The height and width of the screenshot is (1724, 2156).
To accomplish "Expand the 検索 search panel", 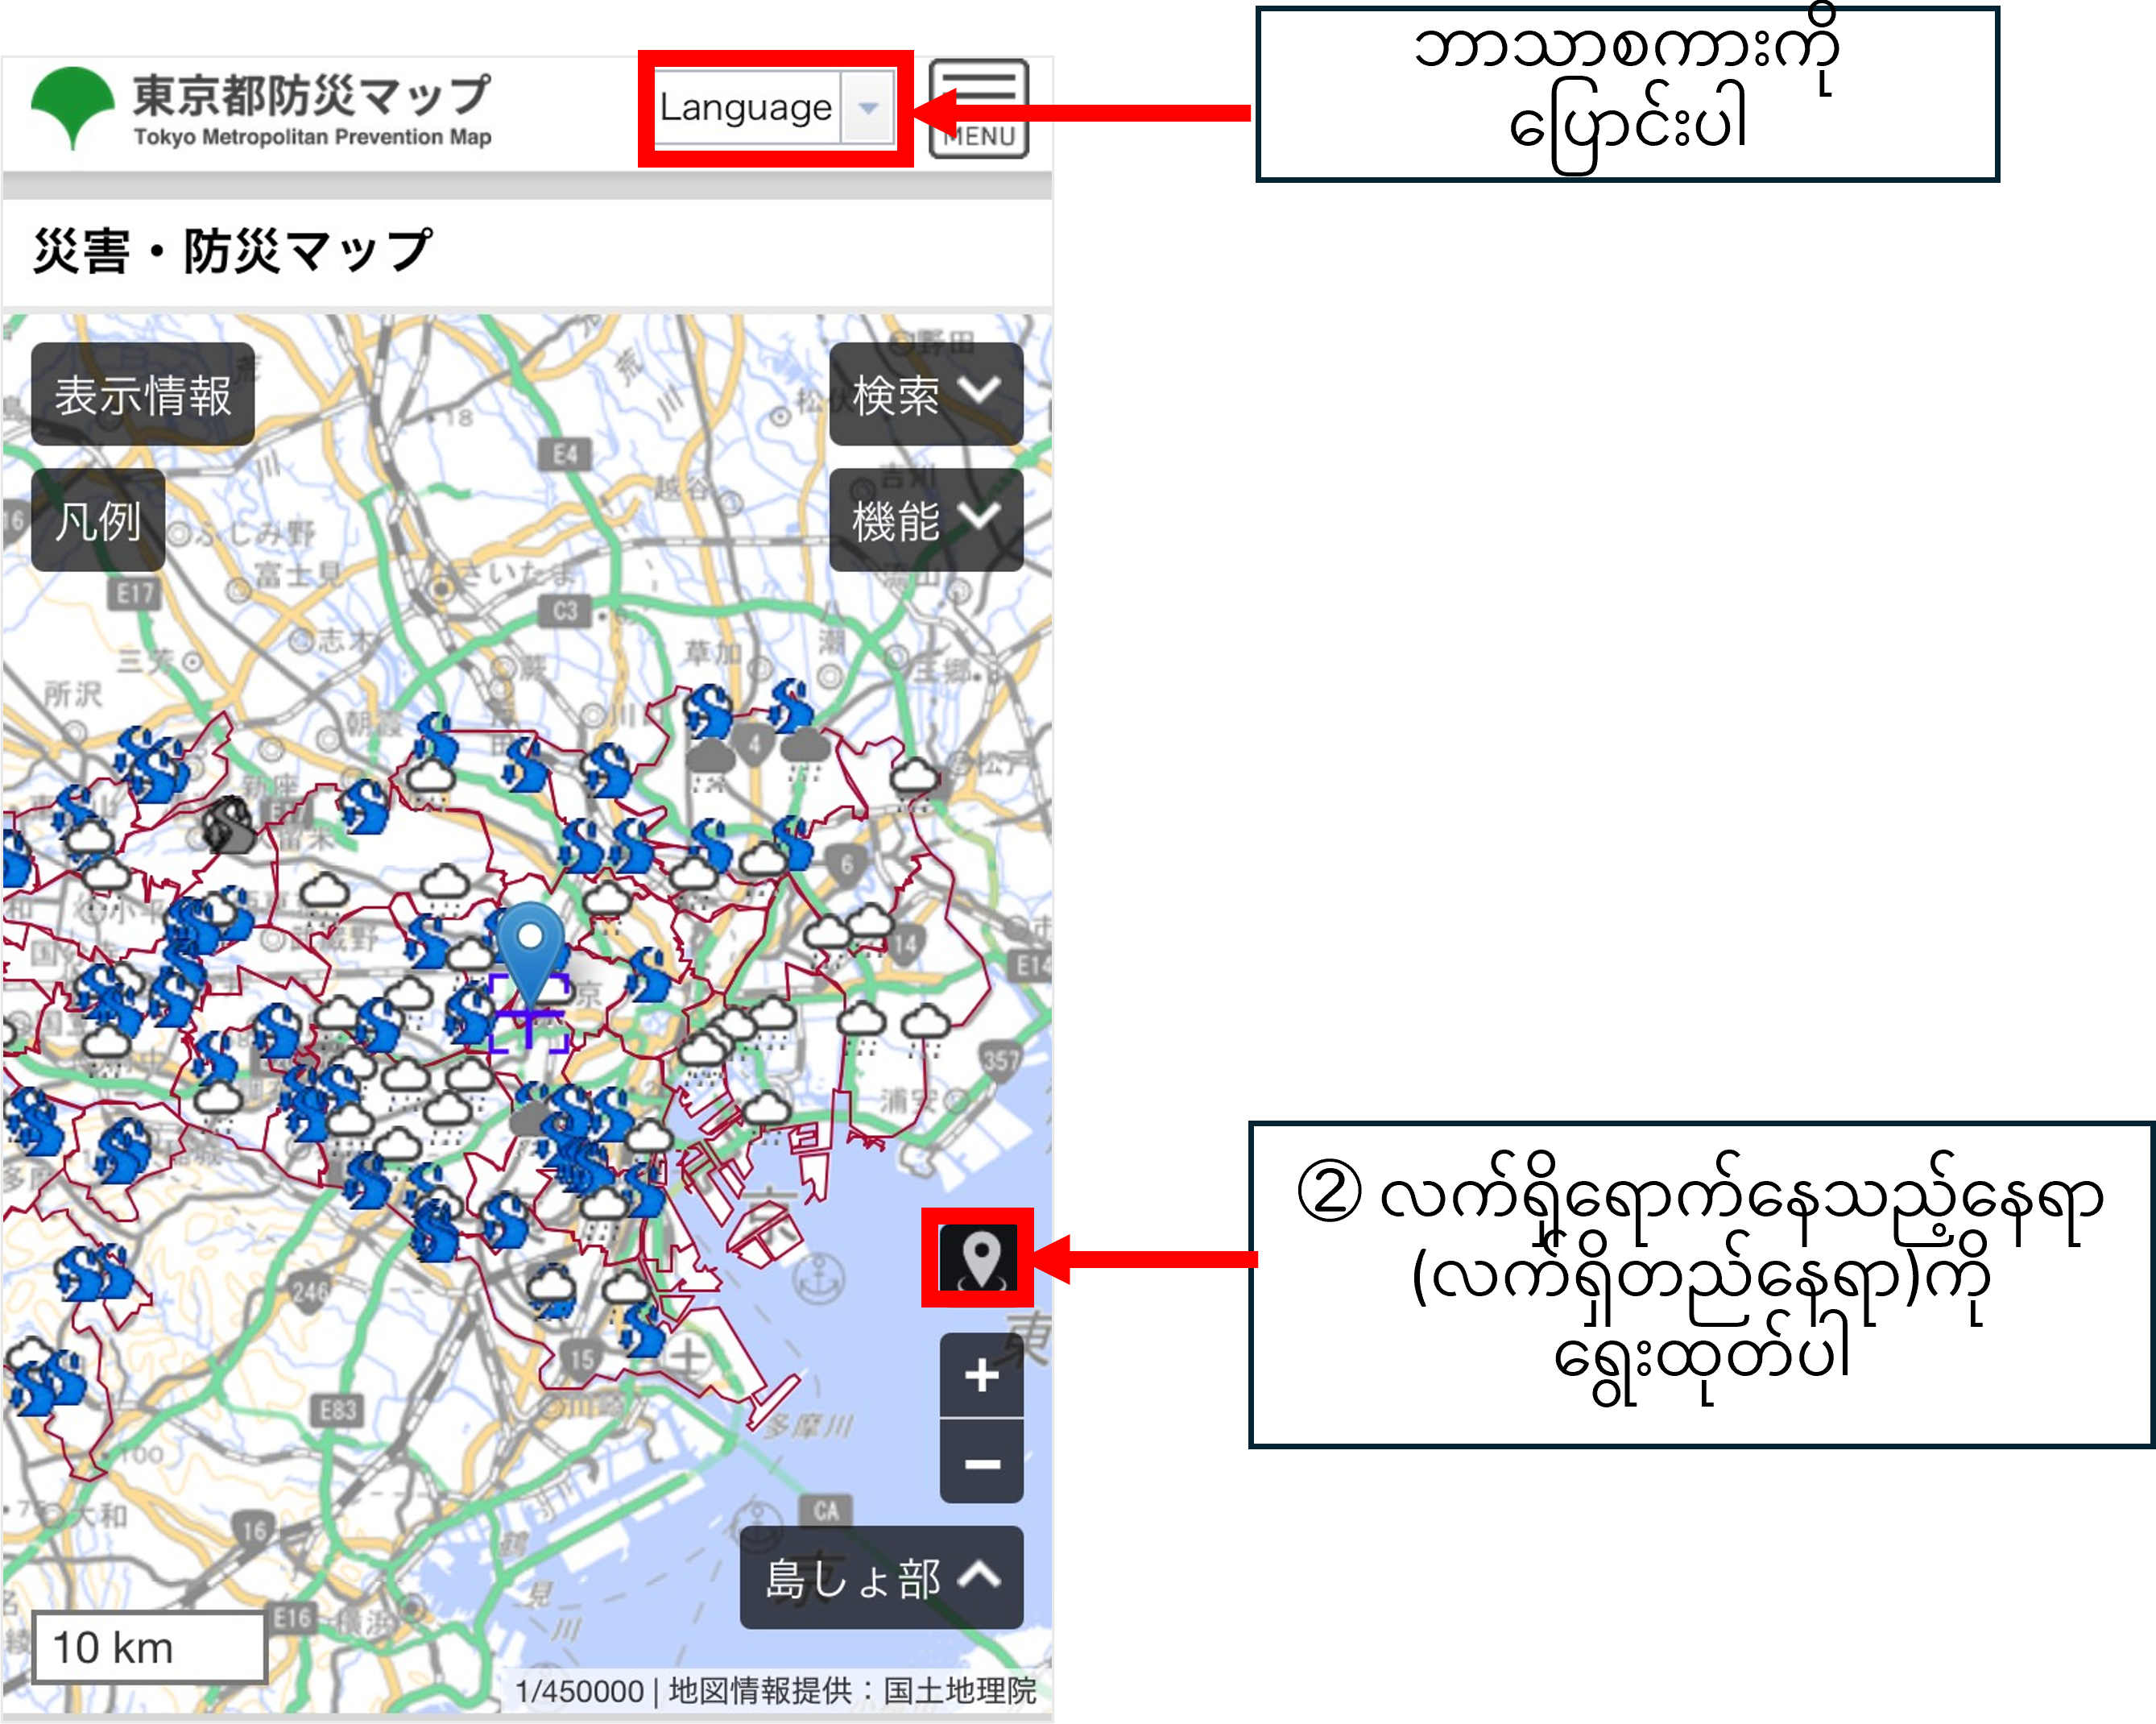I will coord(924,394).
